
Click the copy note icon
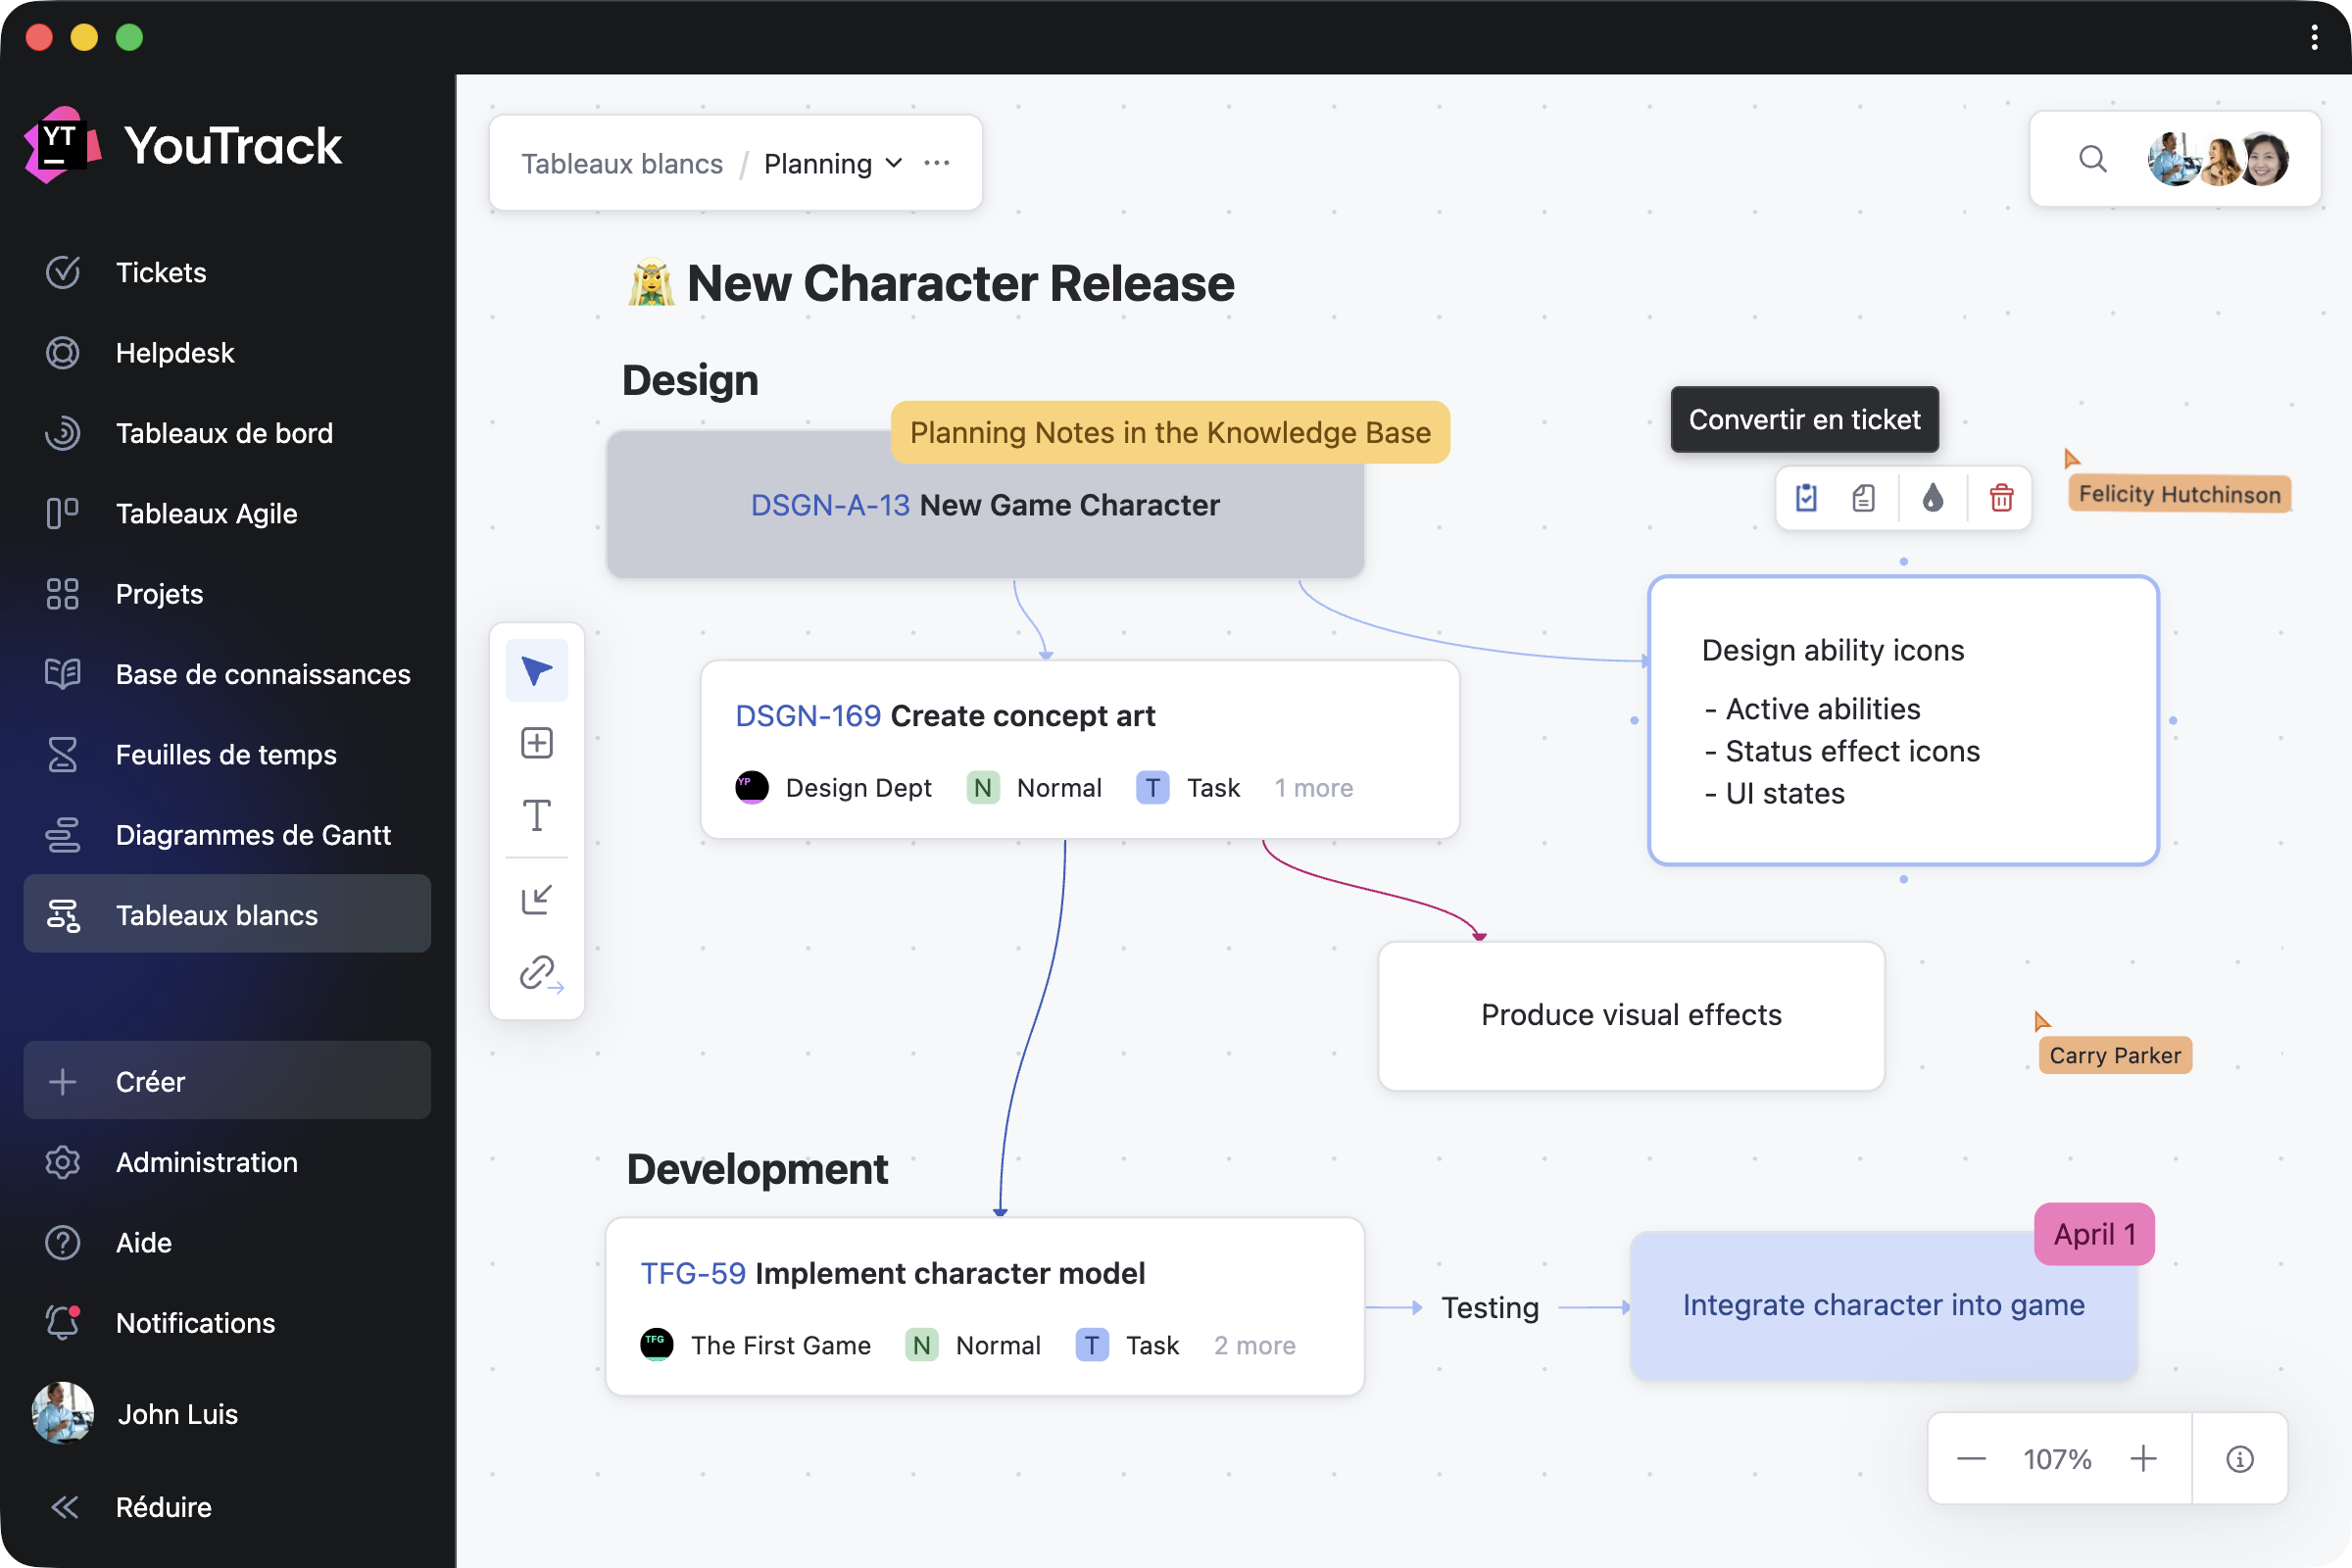click(1864, 497)
